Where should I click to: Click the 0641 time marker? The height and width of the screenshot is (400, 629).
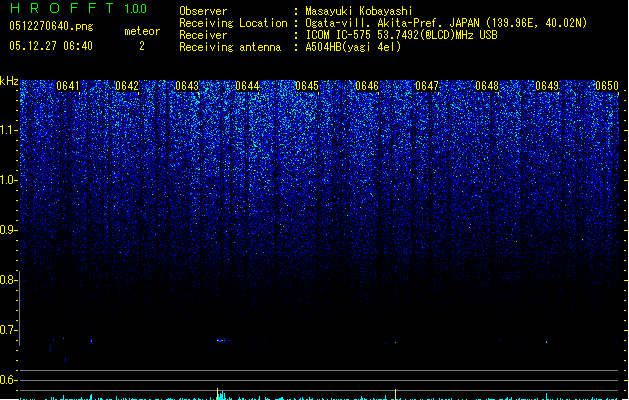pos(68,86)
